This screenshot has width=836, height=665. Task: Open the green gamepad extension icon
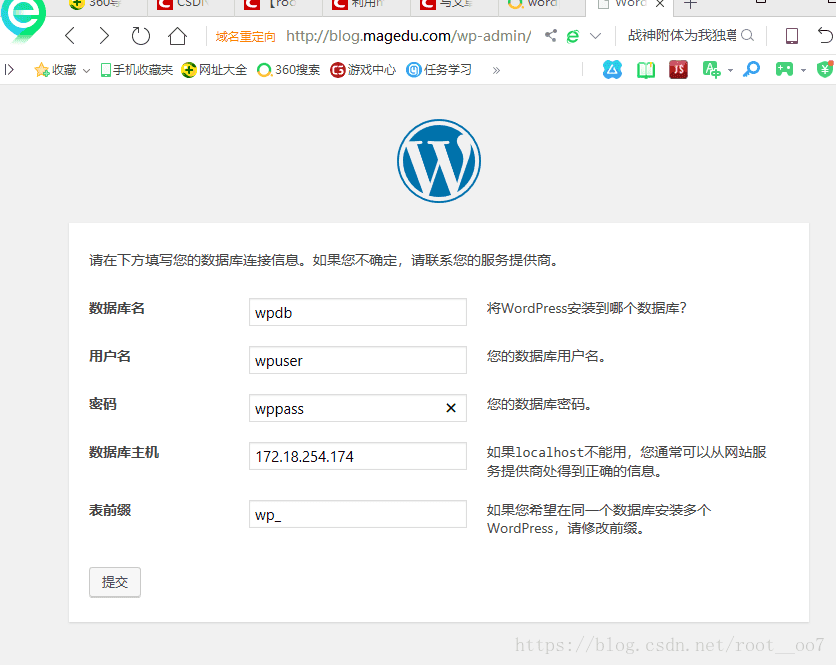[x=784, y=69]
